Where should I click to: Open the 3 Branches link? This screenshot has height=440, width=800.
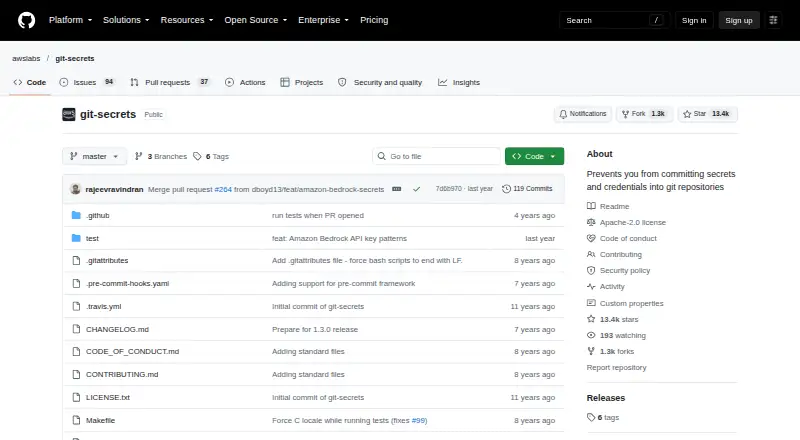point(161,156)
